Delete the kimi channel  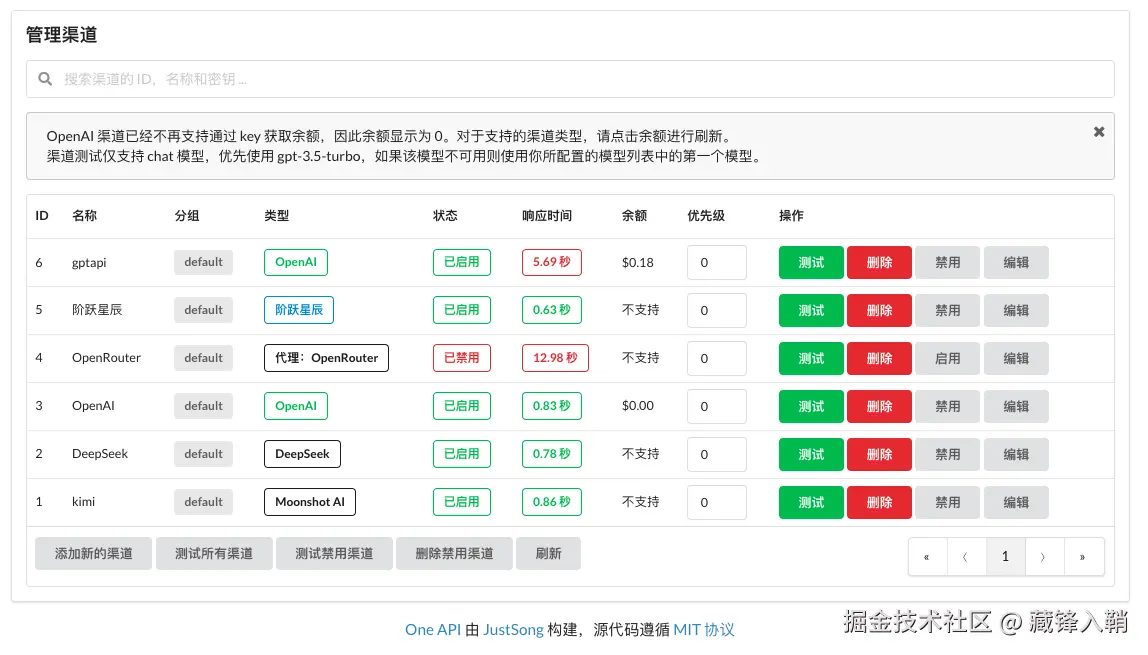tap(879, 503)
